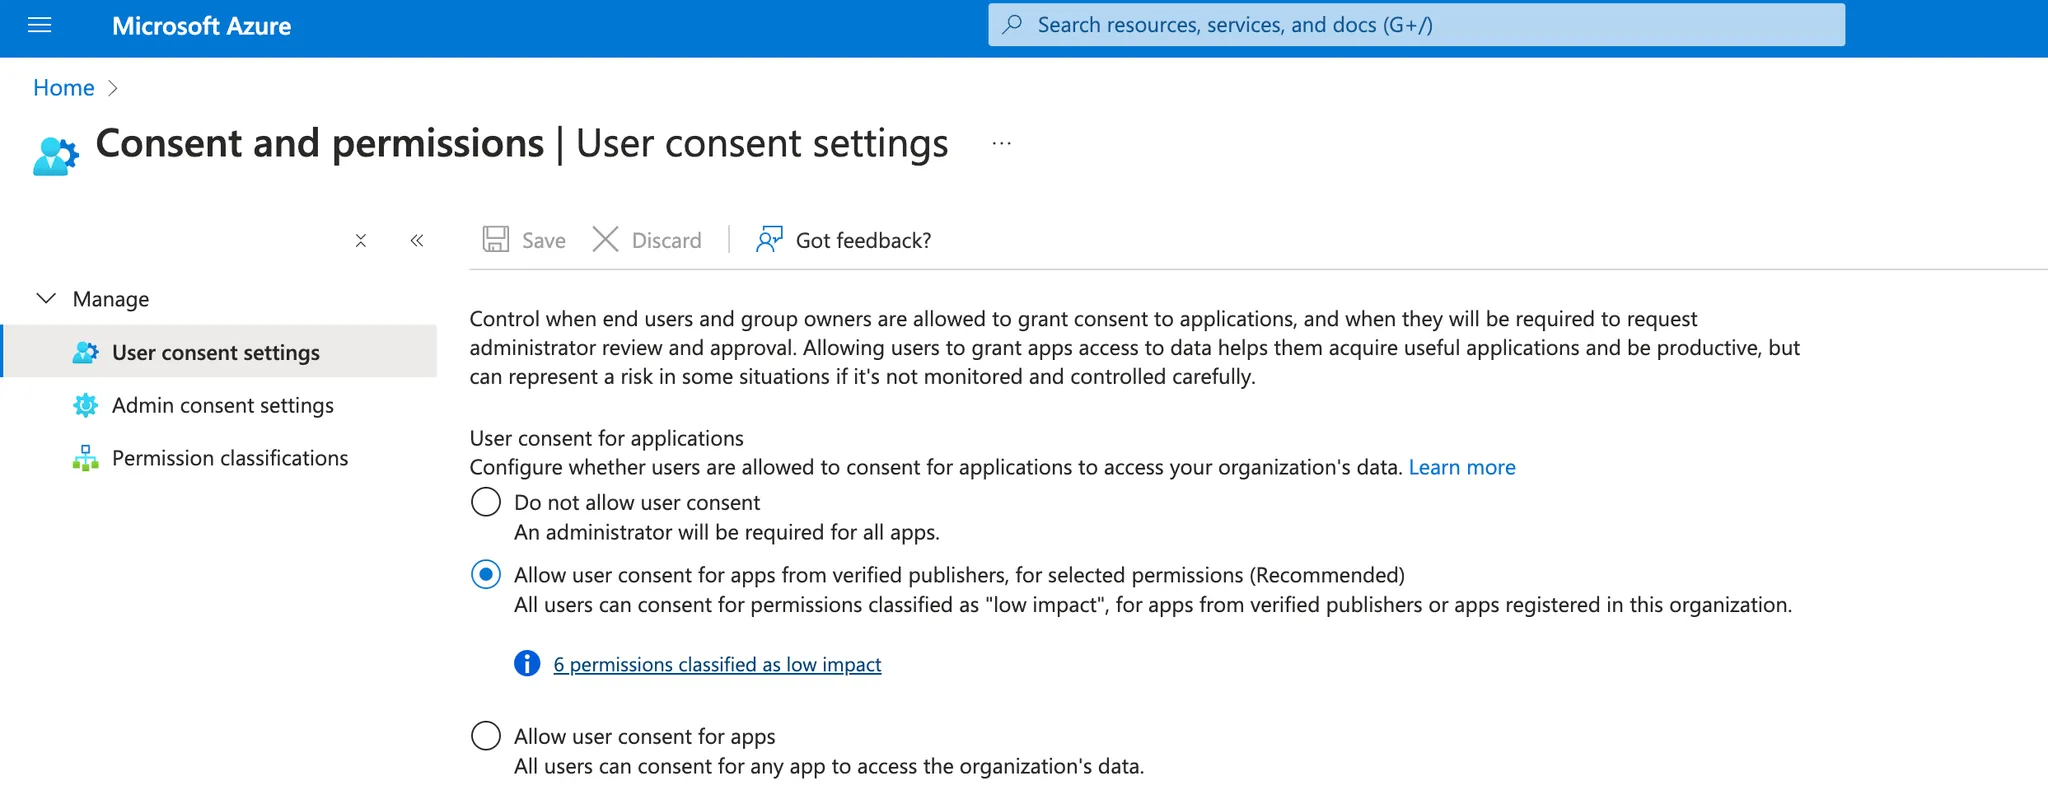Image resolution: width=2048 pixels, height=804 pixels.
Task: Open the more options ellipsis beside the title
Action: coord(1001,144)
